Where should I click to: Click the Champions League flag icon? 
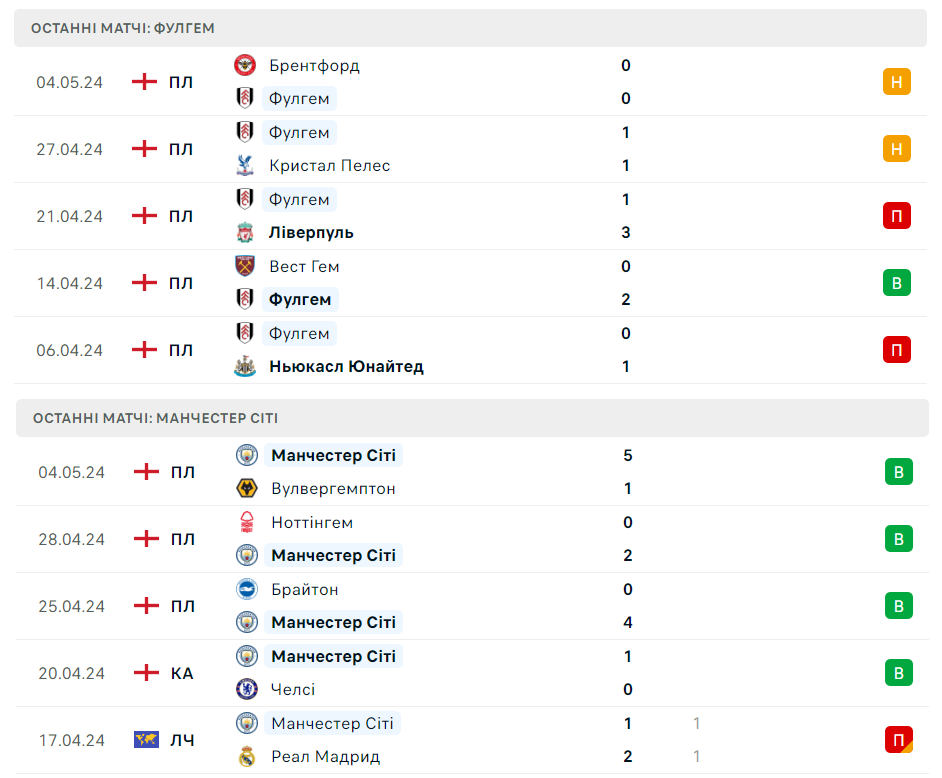(x=147, y=740)
